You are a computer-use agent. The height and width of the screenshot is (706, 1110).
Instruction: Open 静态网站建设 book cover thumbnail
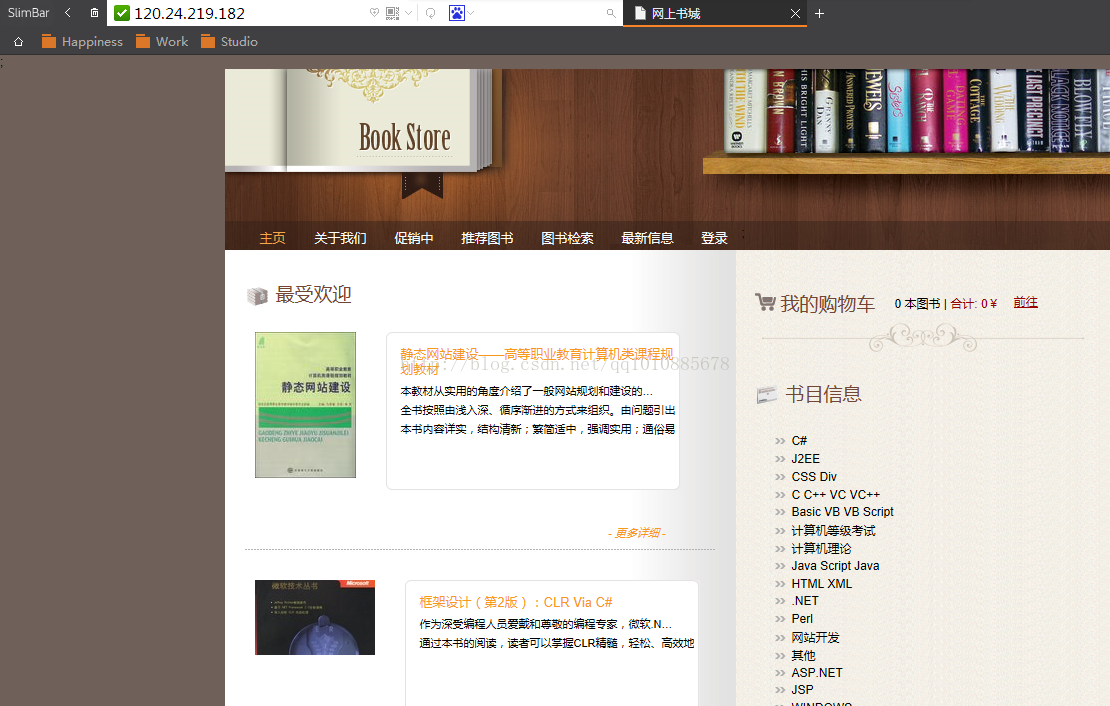click(305, 405)
